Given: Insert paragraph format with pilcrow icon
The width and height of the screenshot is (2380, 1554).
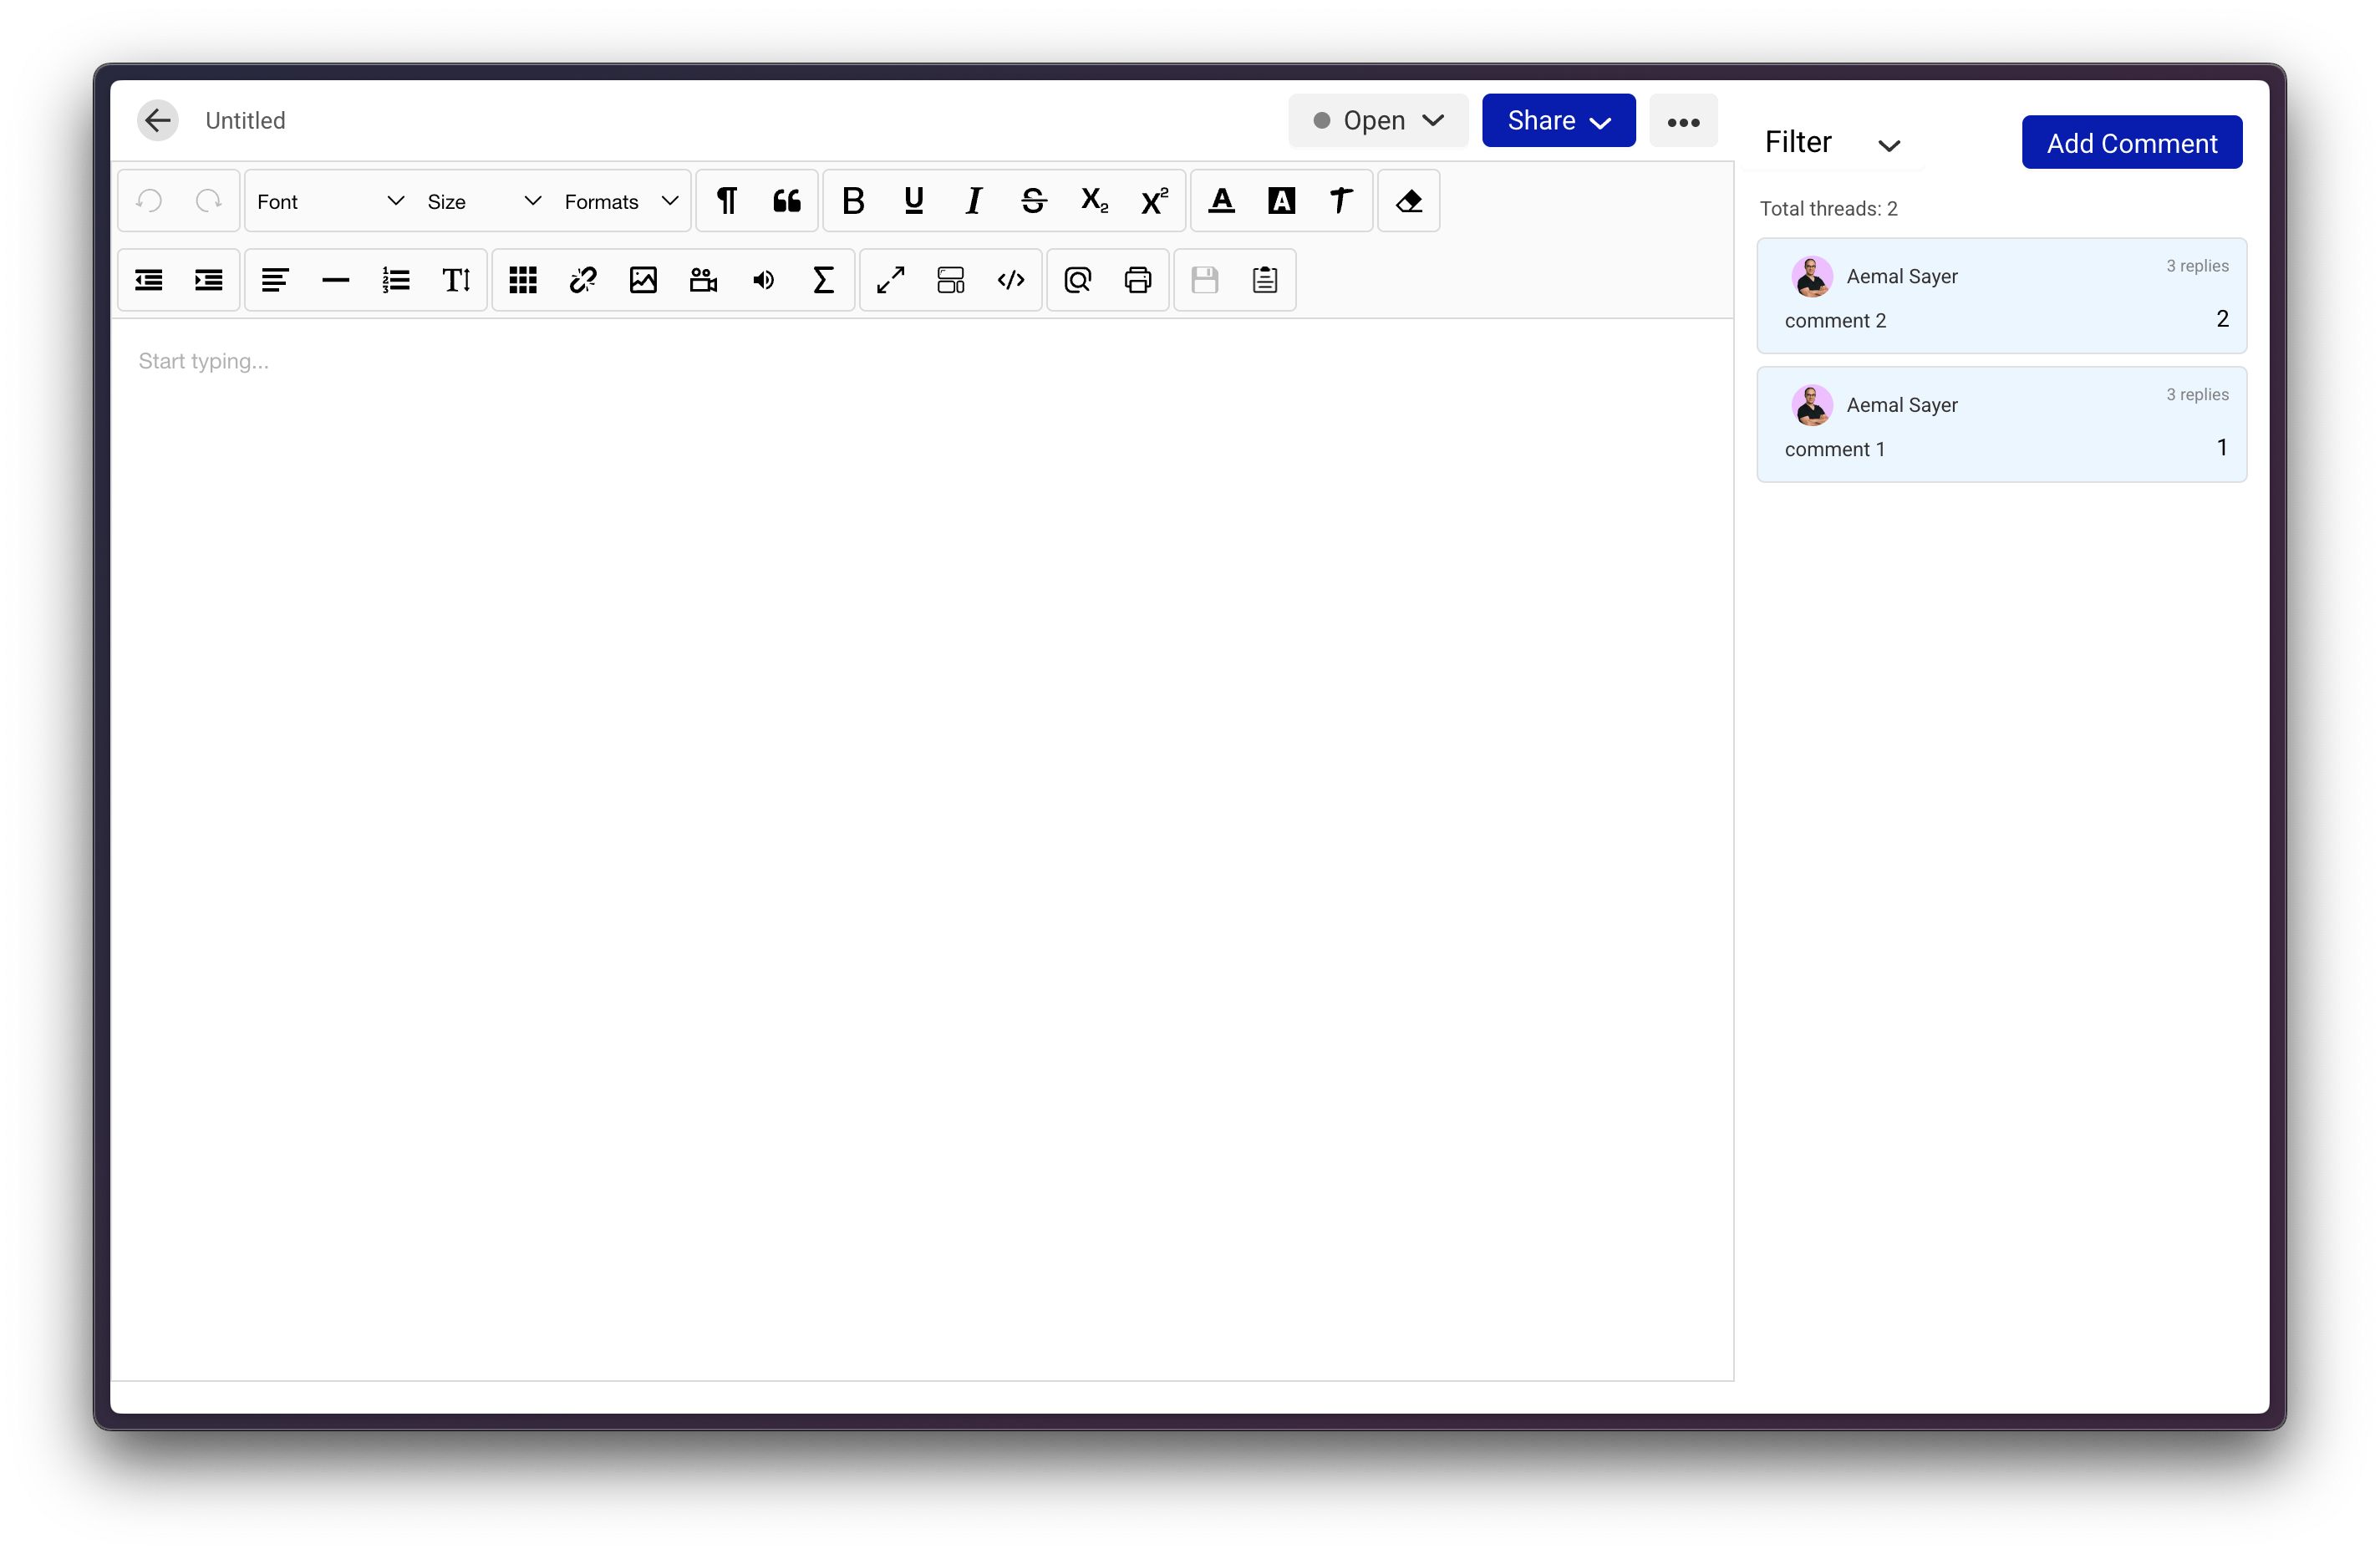Looking at the screenshot, I should point(727,202).
